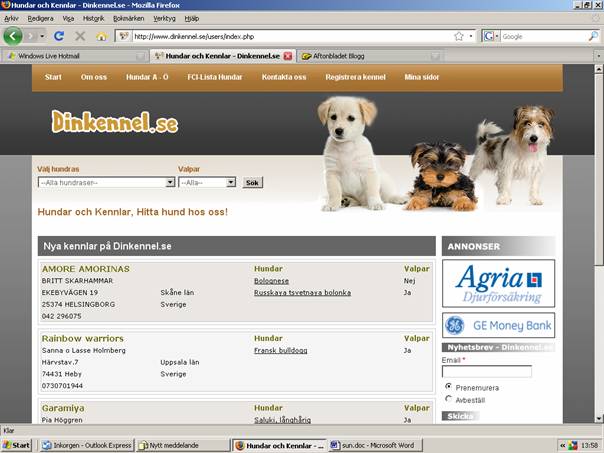Screen dimensions: 604x453
Task: Open the Valpar filter dropdown
Action: (207, 183)
